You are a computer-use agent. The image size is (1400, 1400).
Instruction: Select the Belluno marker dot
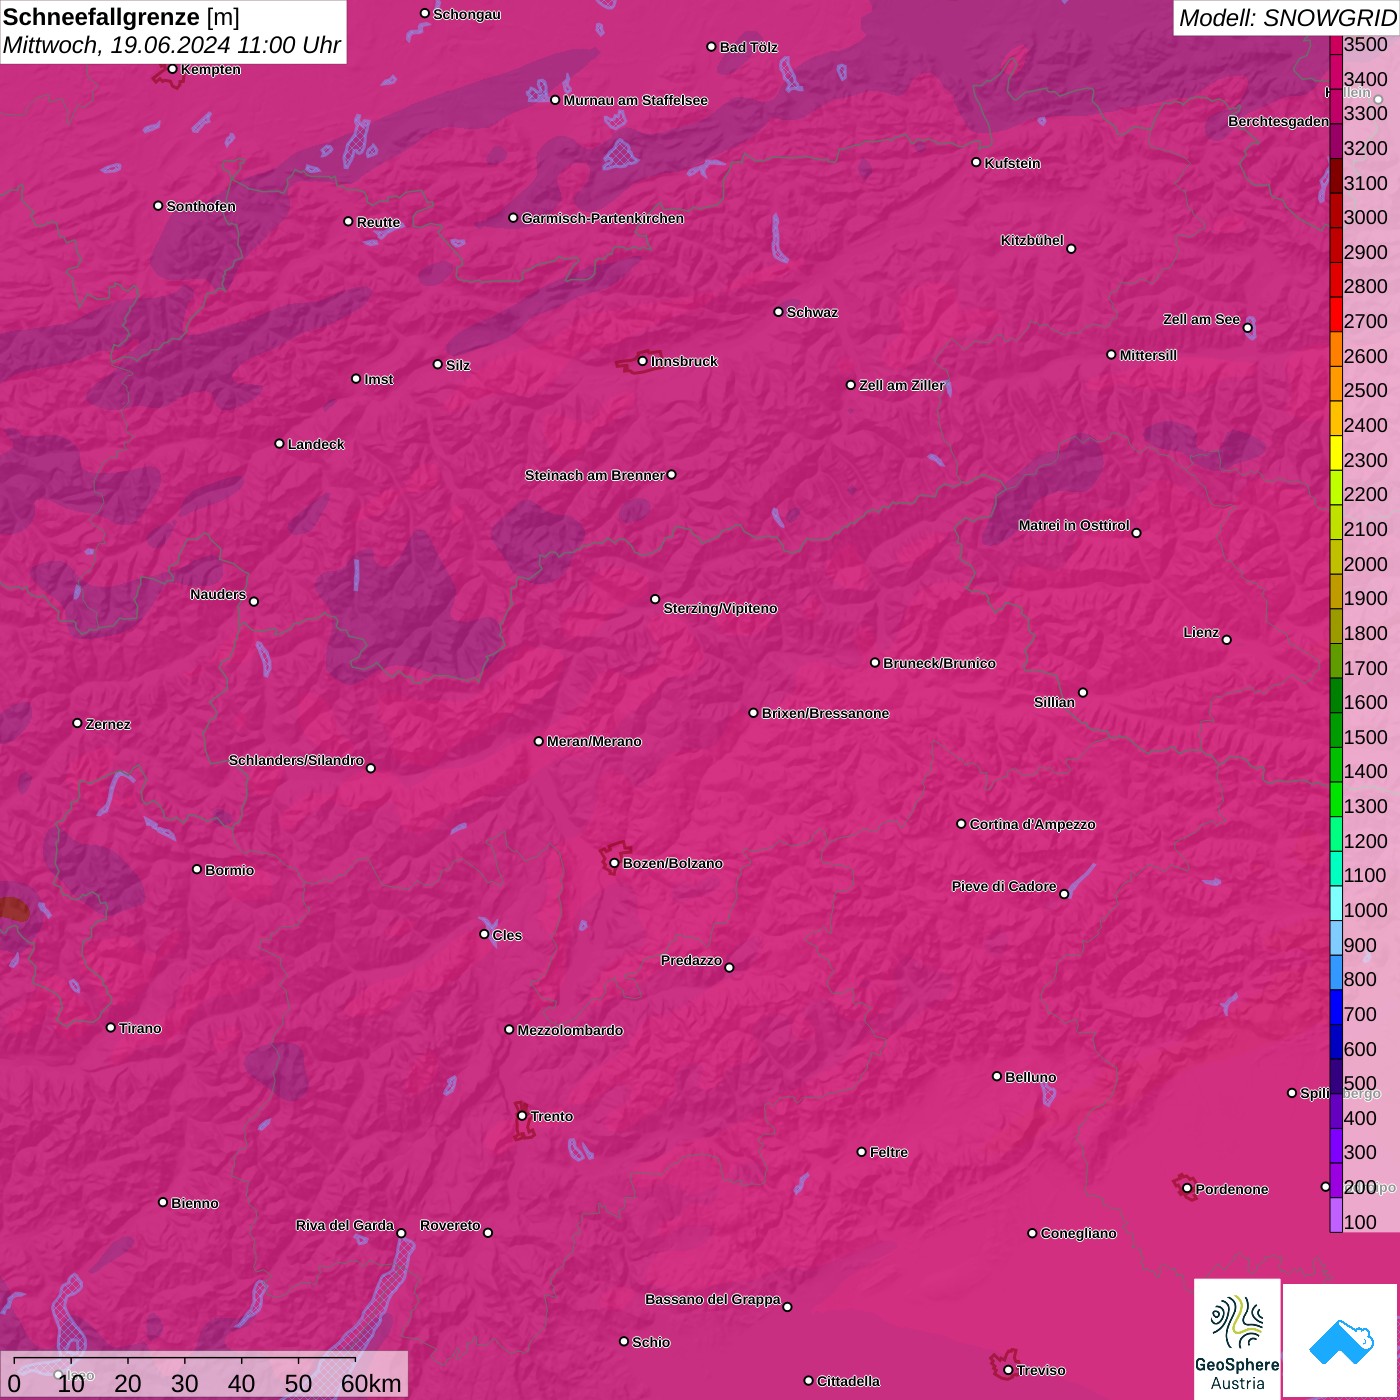click(996, 1076)
